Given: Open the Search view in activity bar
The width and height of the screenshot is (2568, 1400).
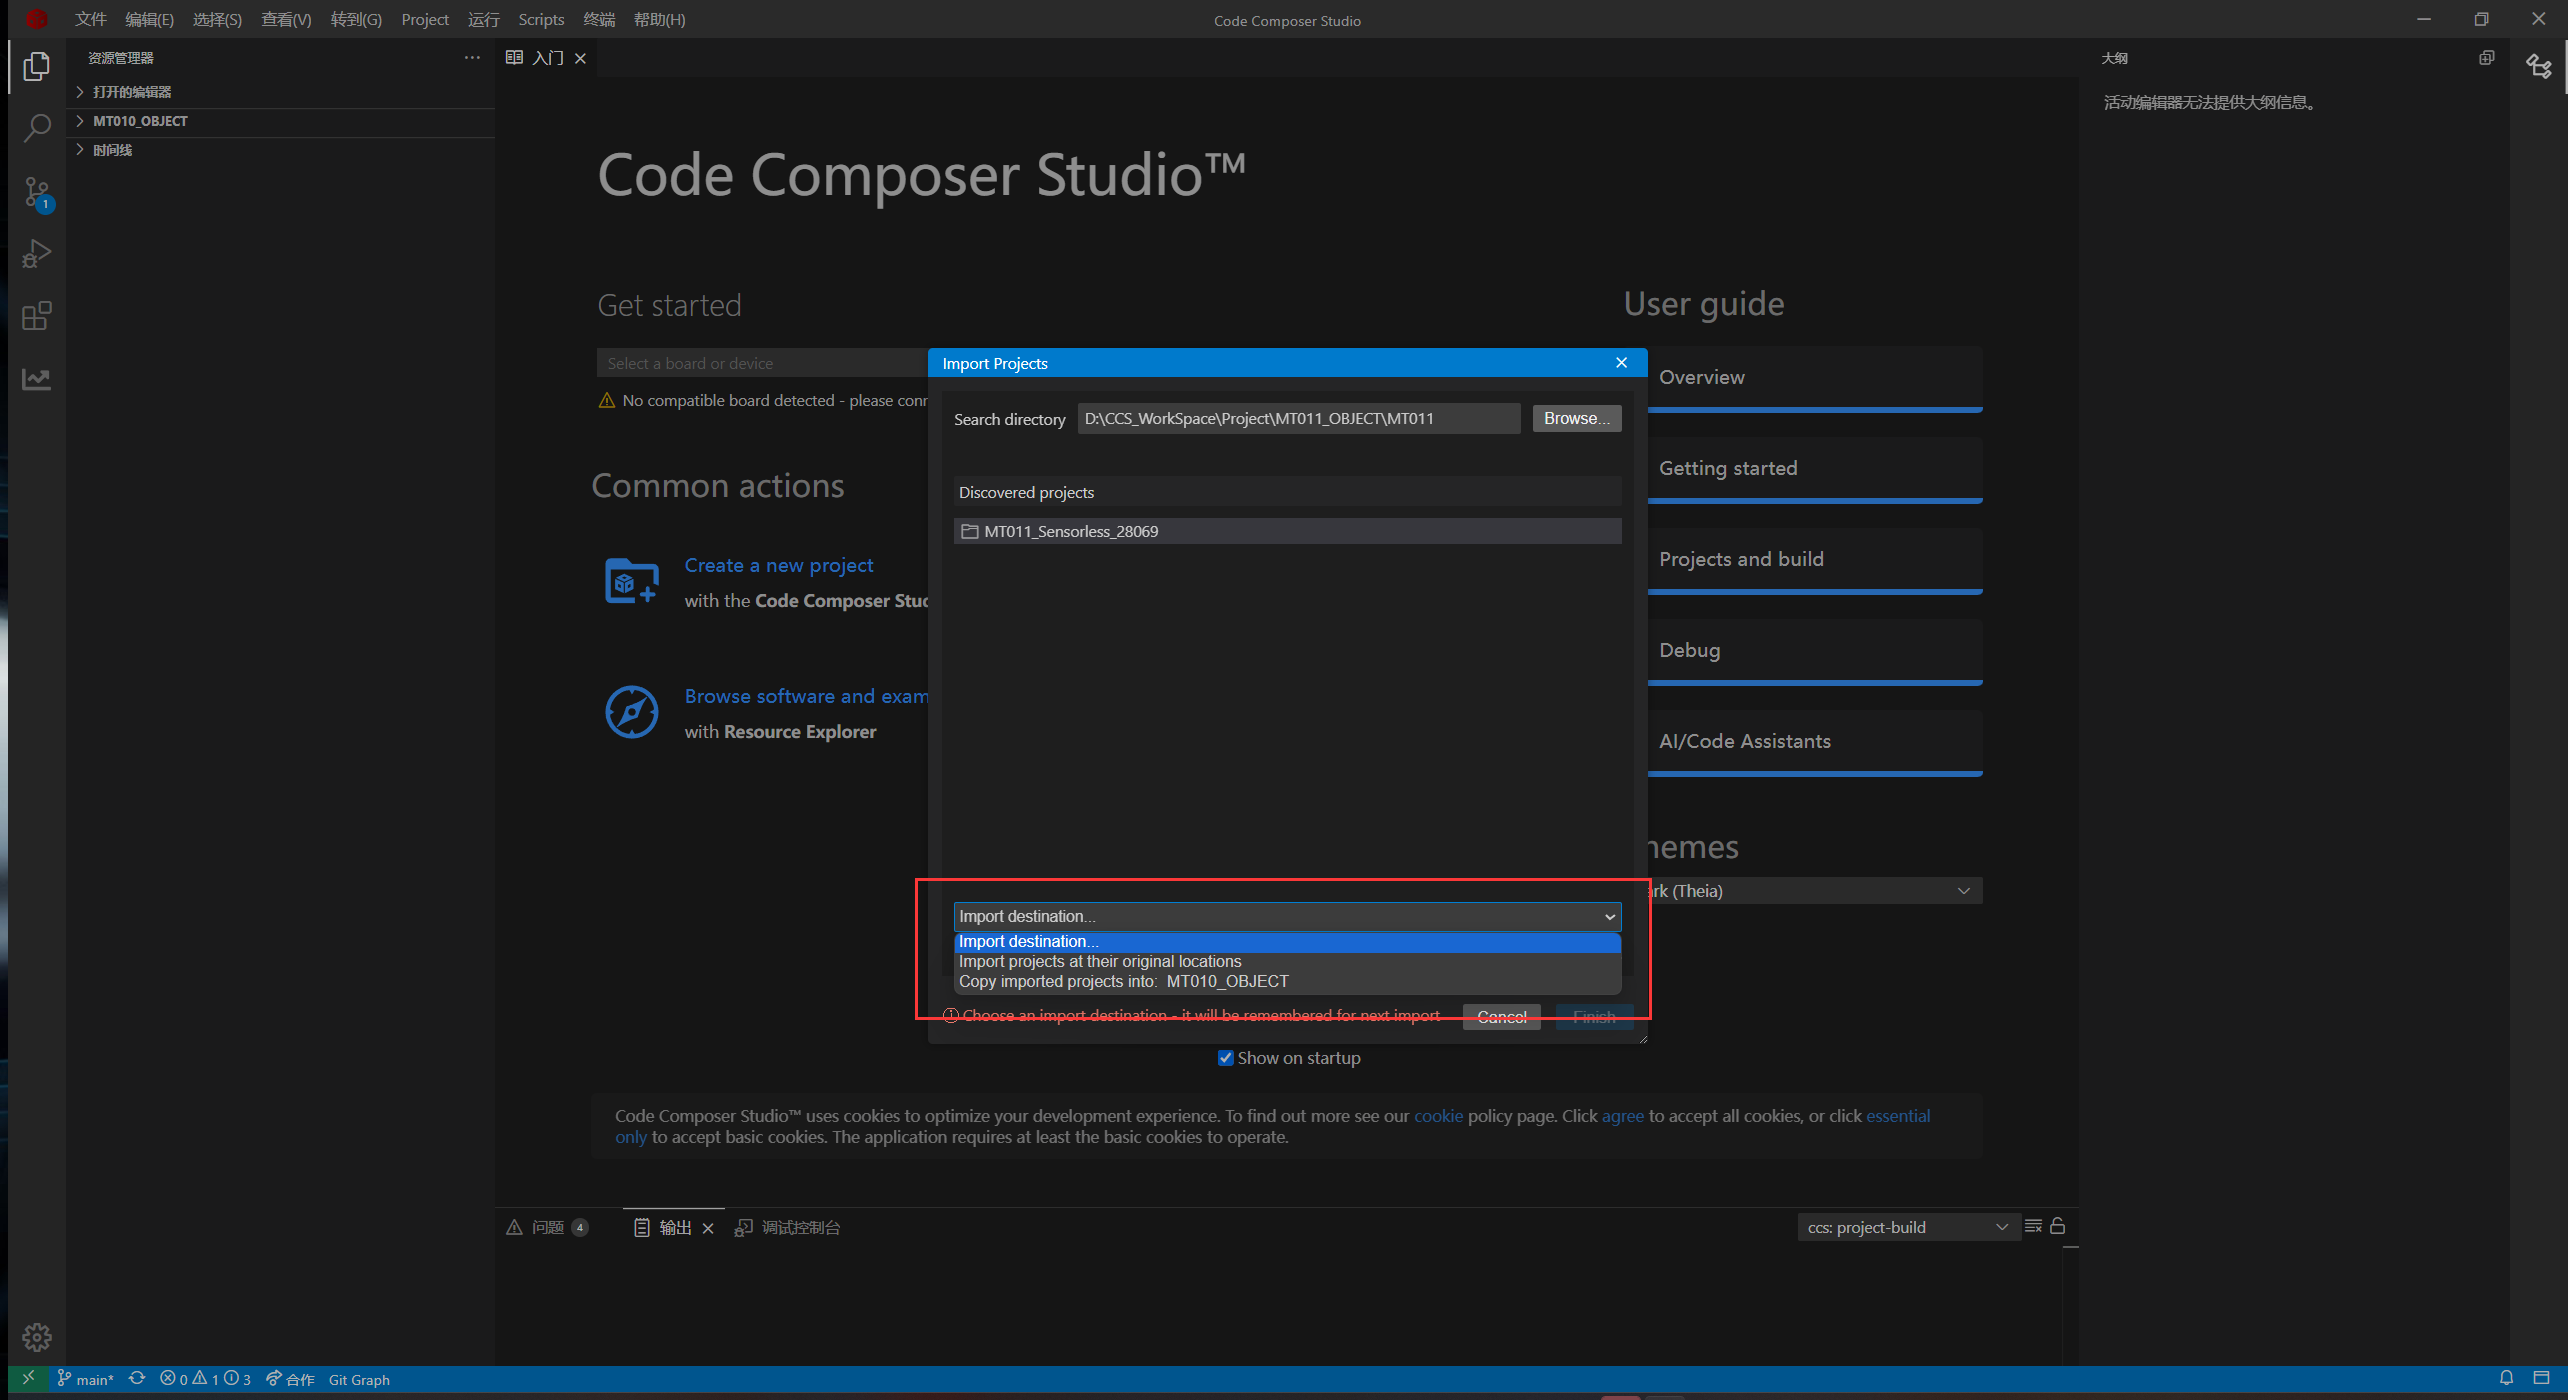Looking at the screenshot, I should point(37,128).
